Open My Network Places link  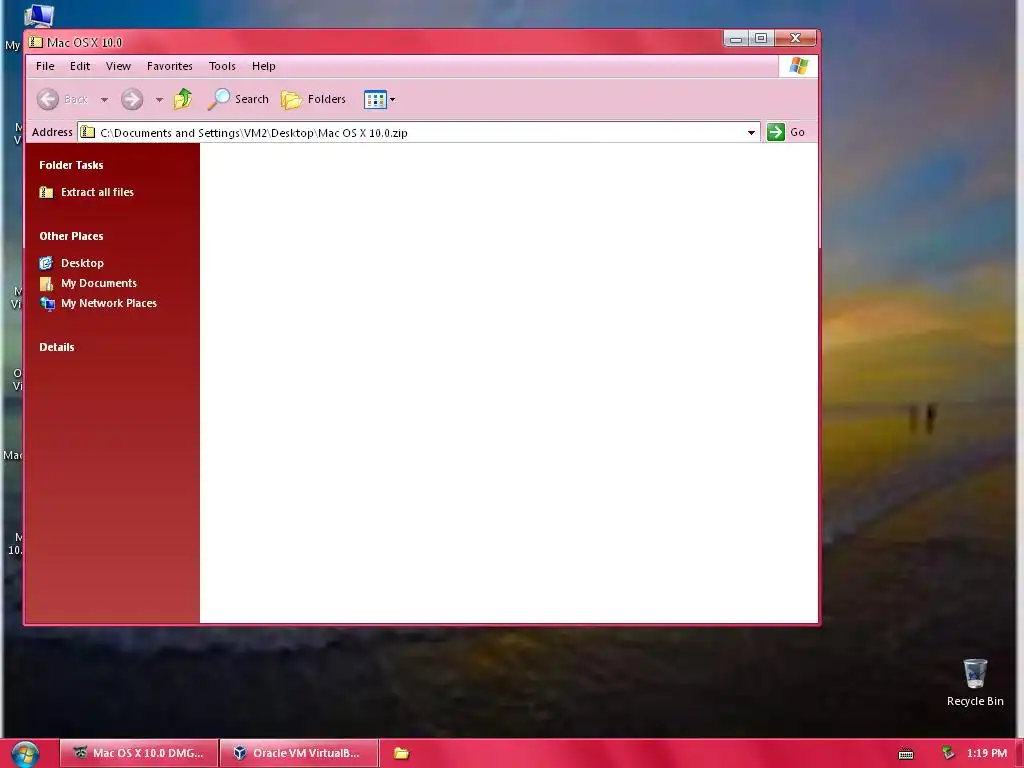(x=108, y=303)
